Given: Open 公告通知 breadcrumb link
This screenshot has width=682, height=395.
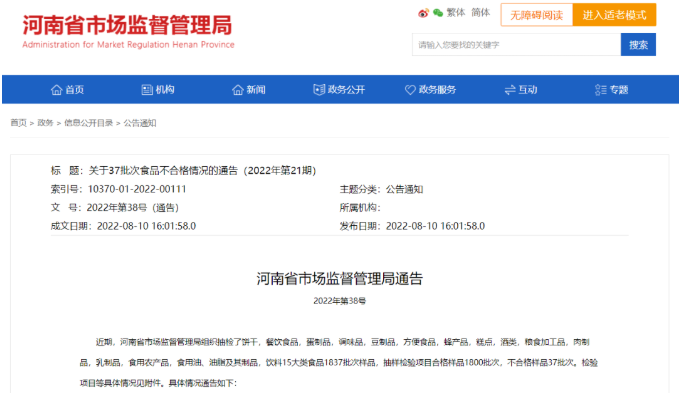Looking at the screenshot, I should [x=140, y=123].
